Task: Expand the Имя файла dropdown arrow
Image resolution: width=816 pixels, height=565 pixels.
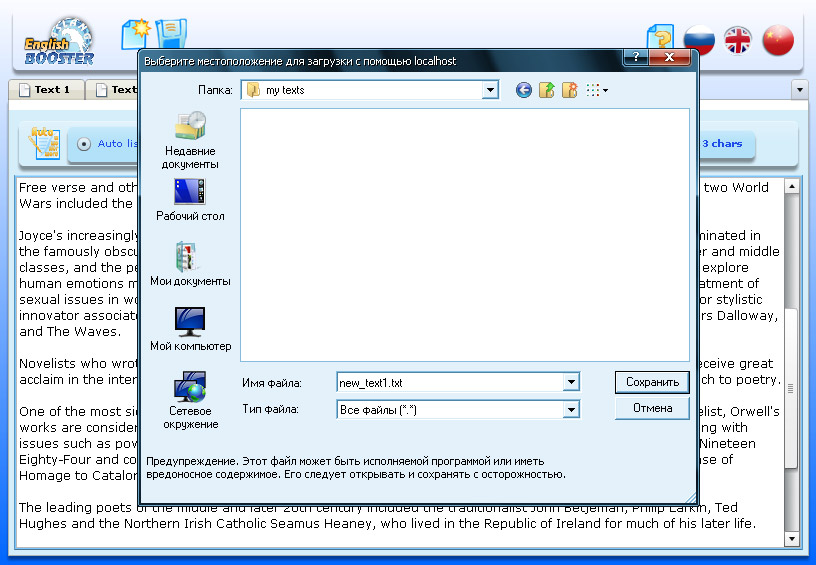Action: click(571, 382)
